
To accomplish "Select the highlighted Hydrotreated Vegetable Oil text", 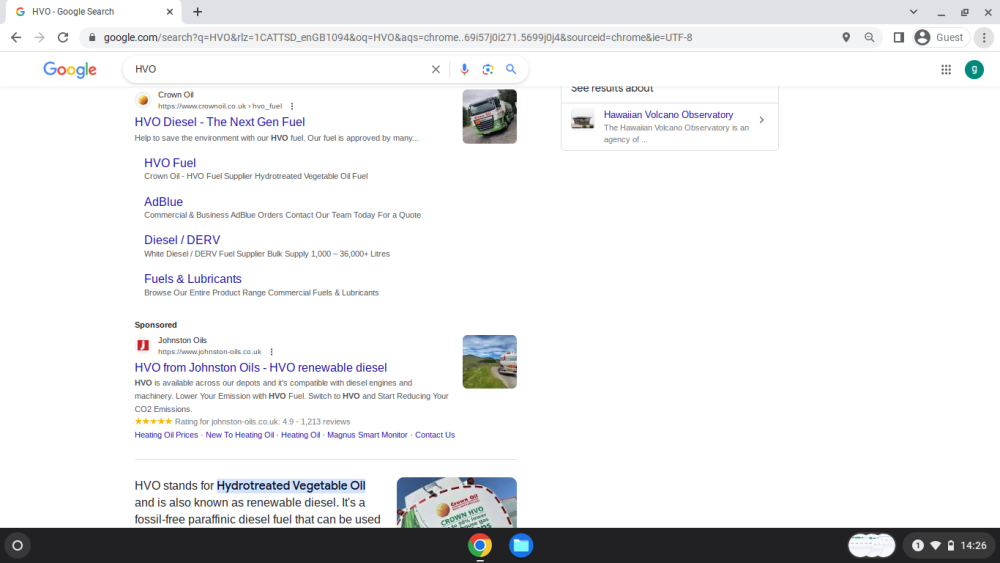I will point(291,486).
